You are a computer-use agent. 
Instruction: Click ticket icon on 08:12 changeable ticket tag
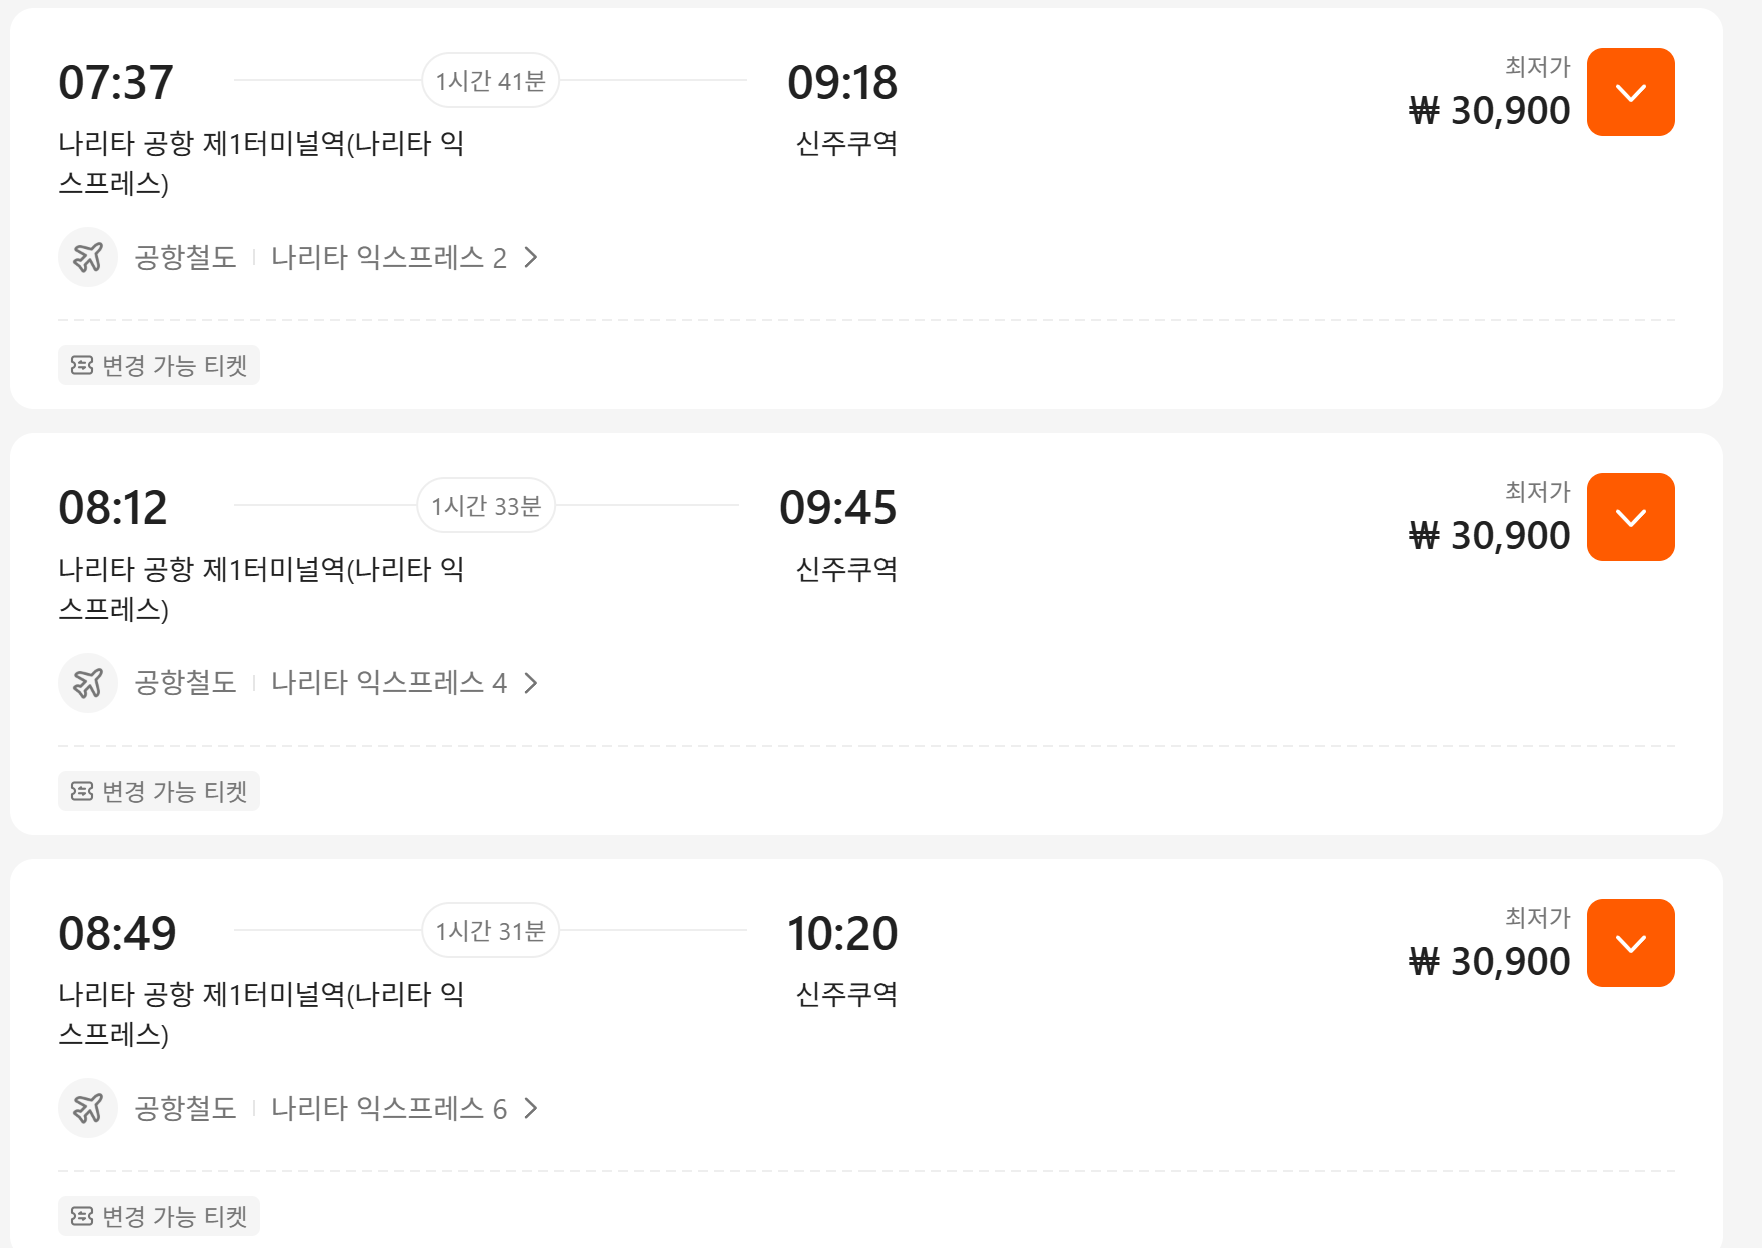tap(82, 792)
